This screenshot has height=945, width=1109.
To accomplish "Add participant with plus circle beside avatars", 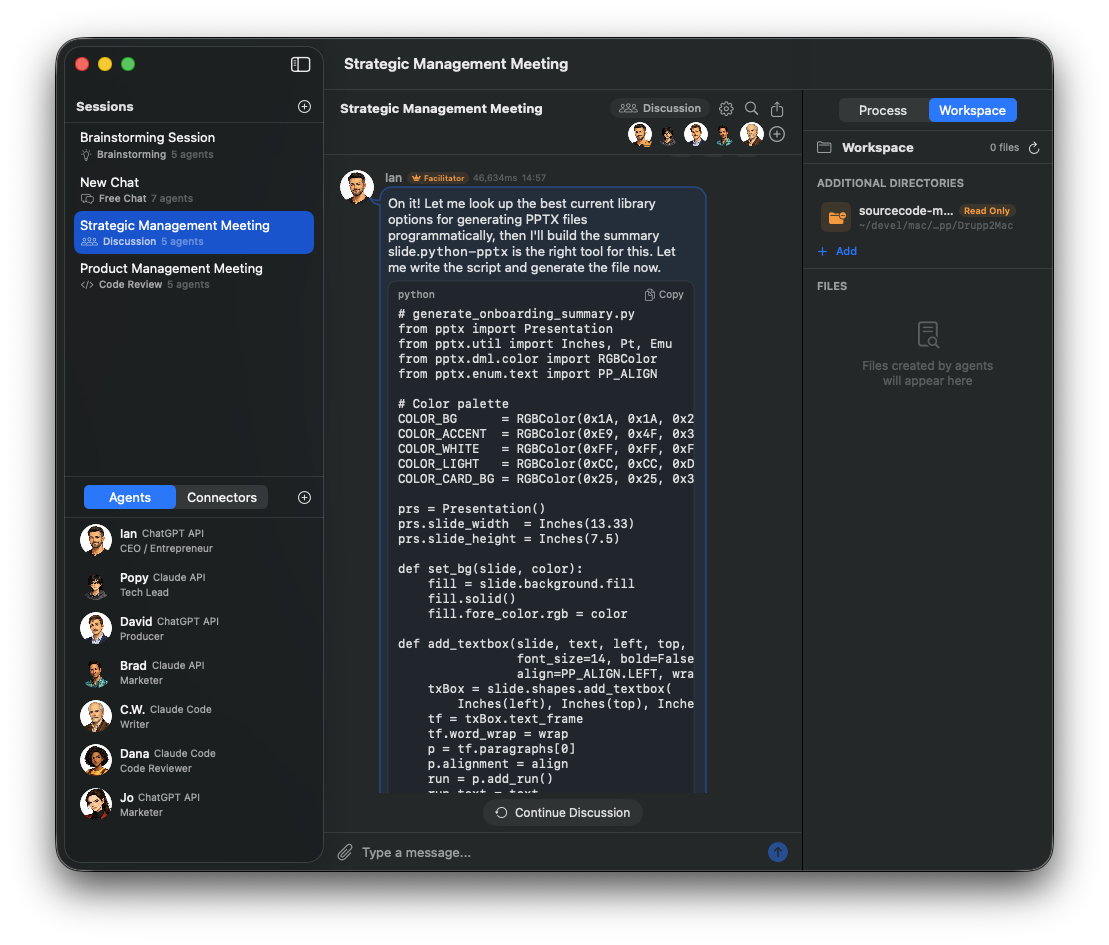I will (777, 134).
